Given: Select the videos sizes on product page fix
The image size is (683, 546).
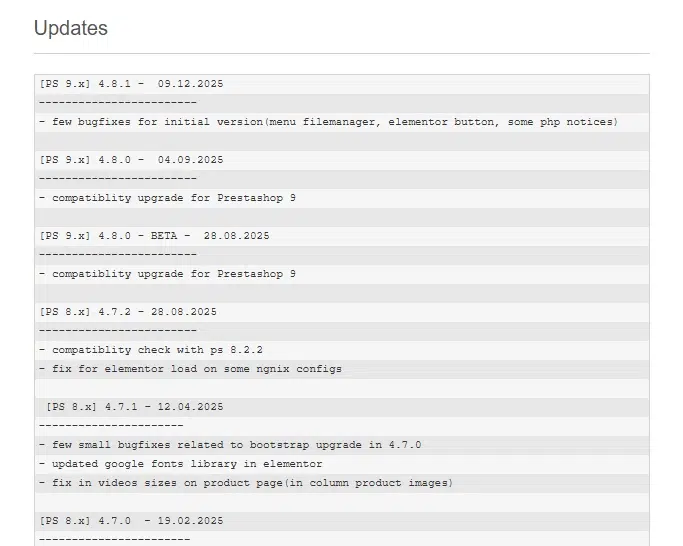Looking at the screenshot, I should point(246,483).
